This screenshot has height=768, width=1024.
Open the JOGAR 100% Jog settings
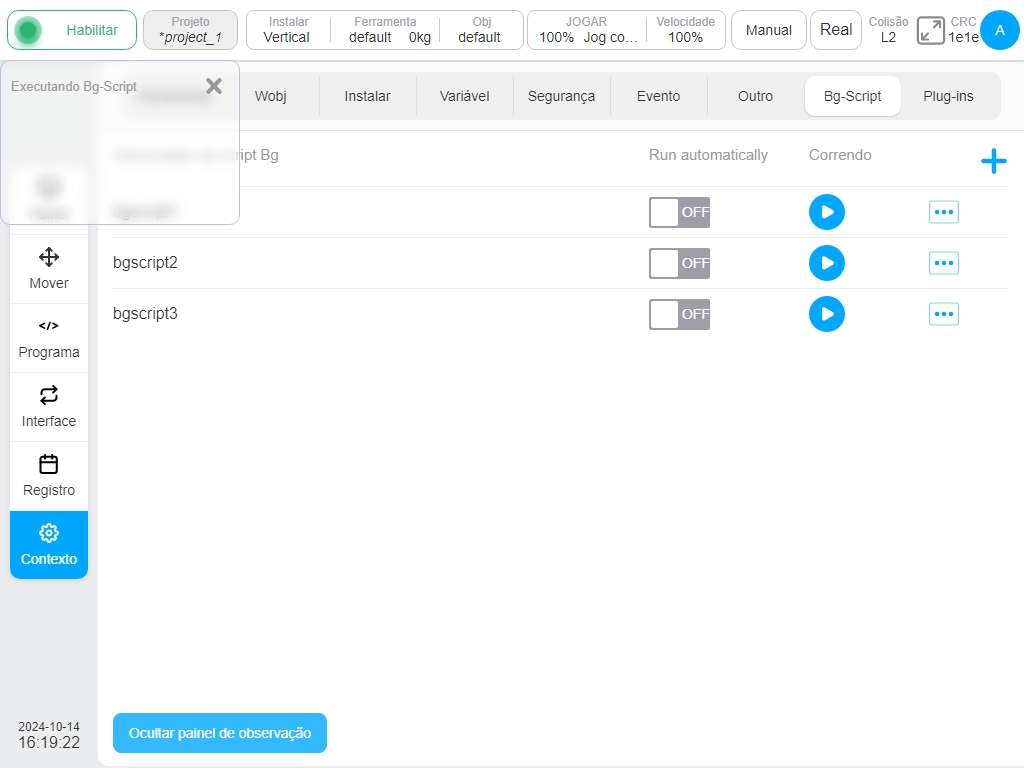click(x=586, y=30)
